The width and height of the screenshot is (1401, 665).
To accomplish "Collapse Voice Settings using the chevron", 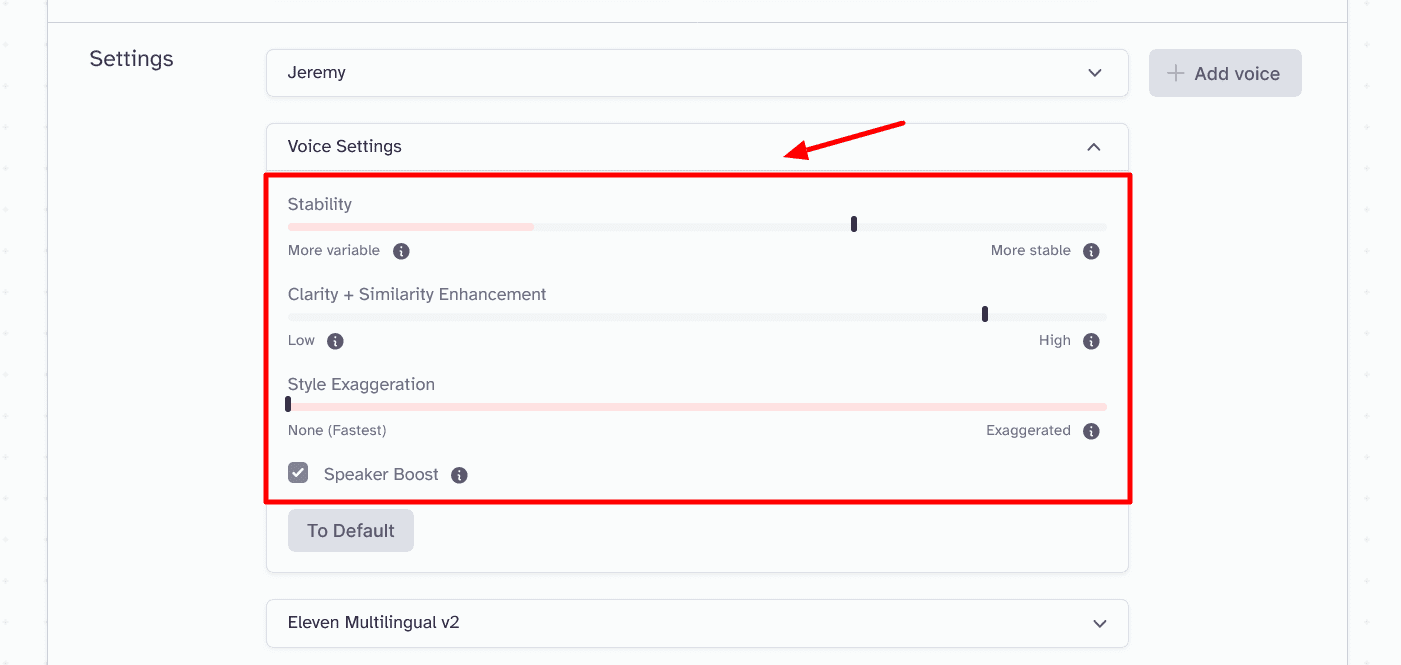I will (x=1094, y=147).
